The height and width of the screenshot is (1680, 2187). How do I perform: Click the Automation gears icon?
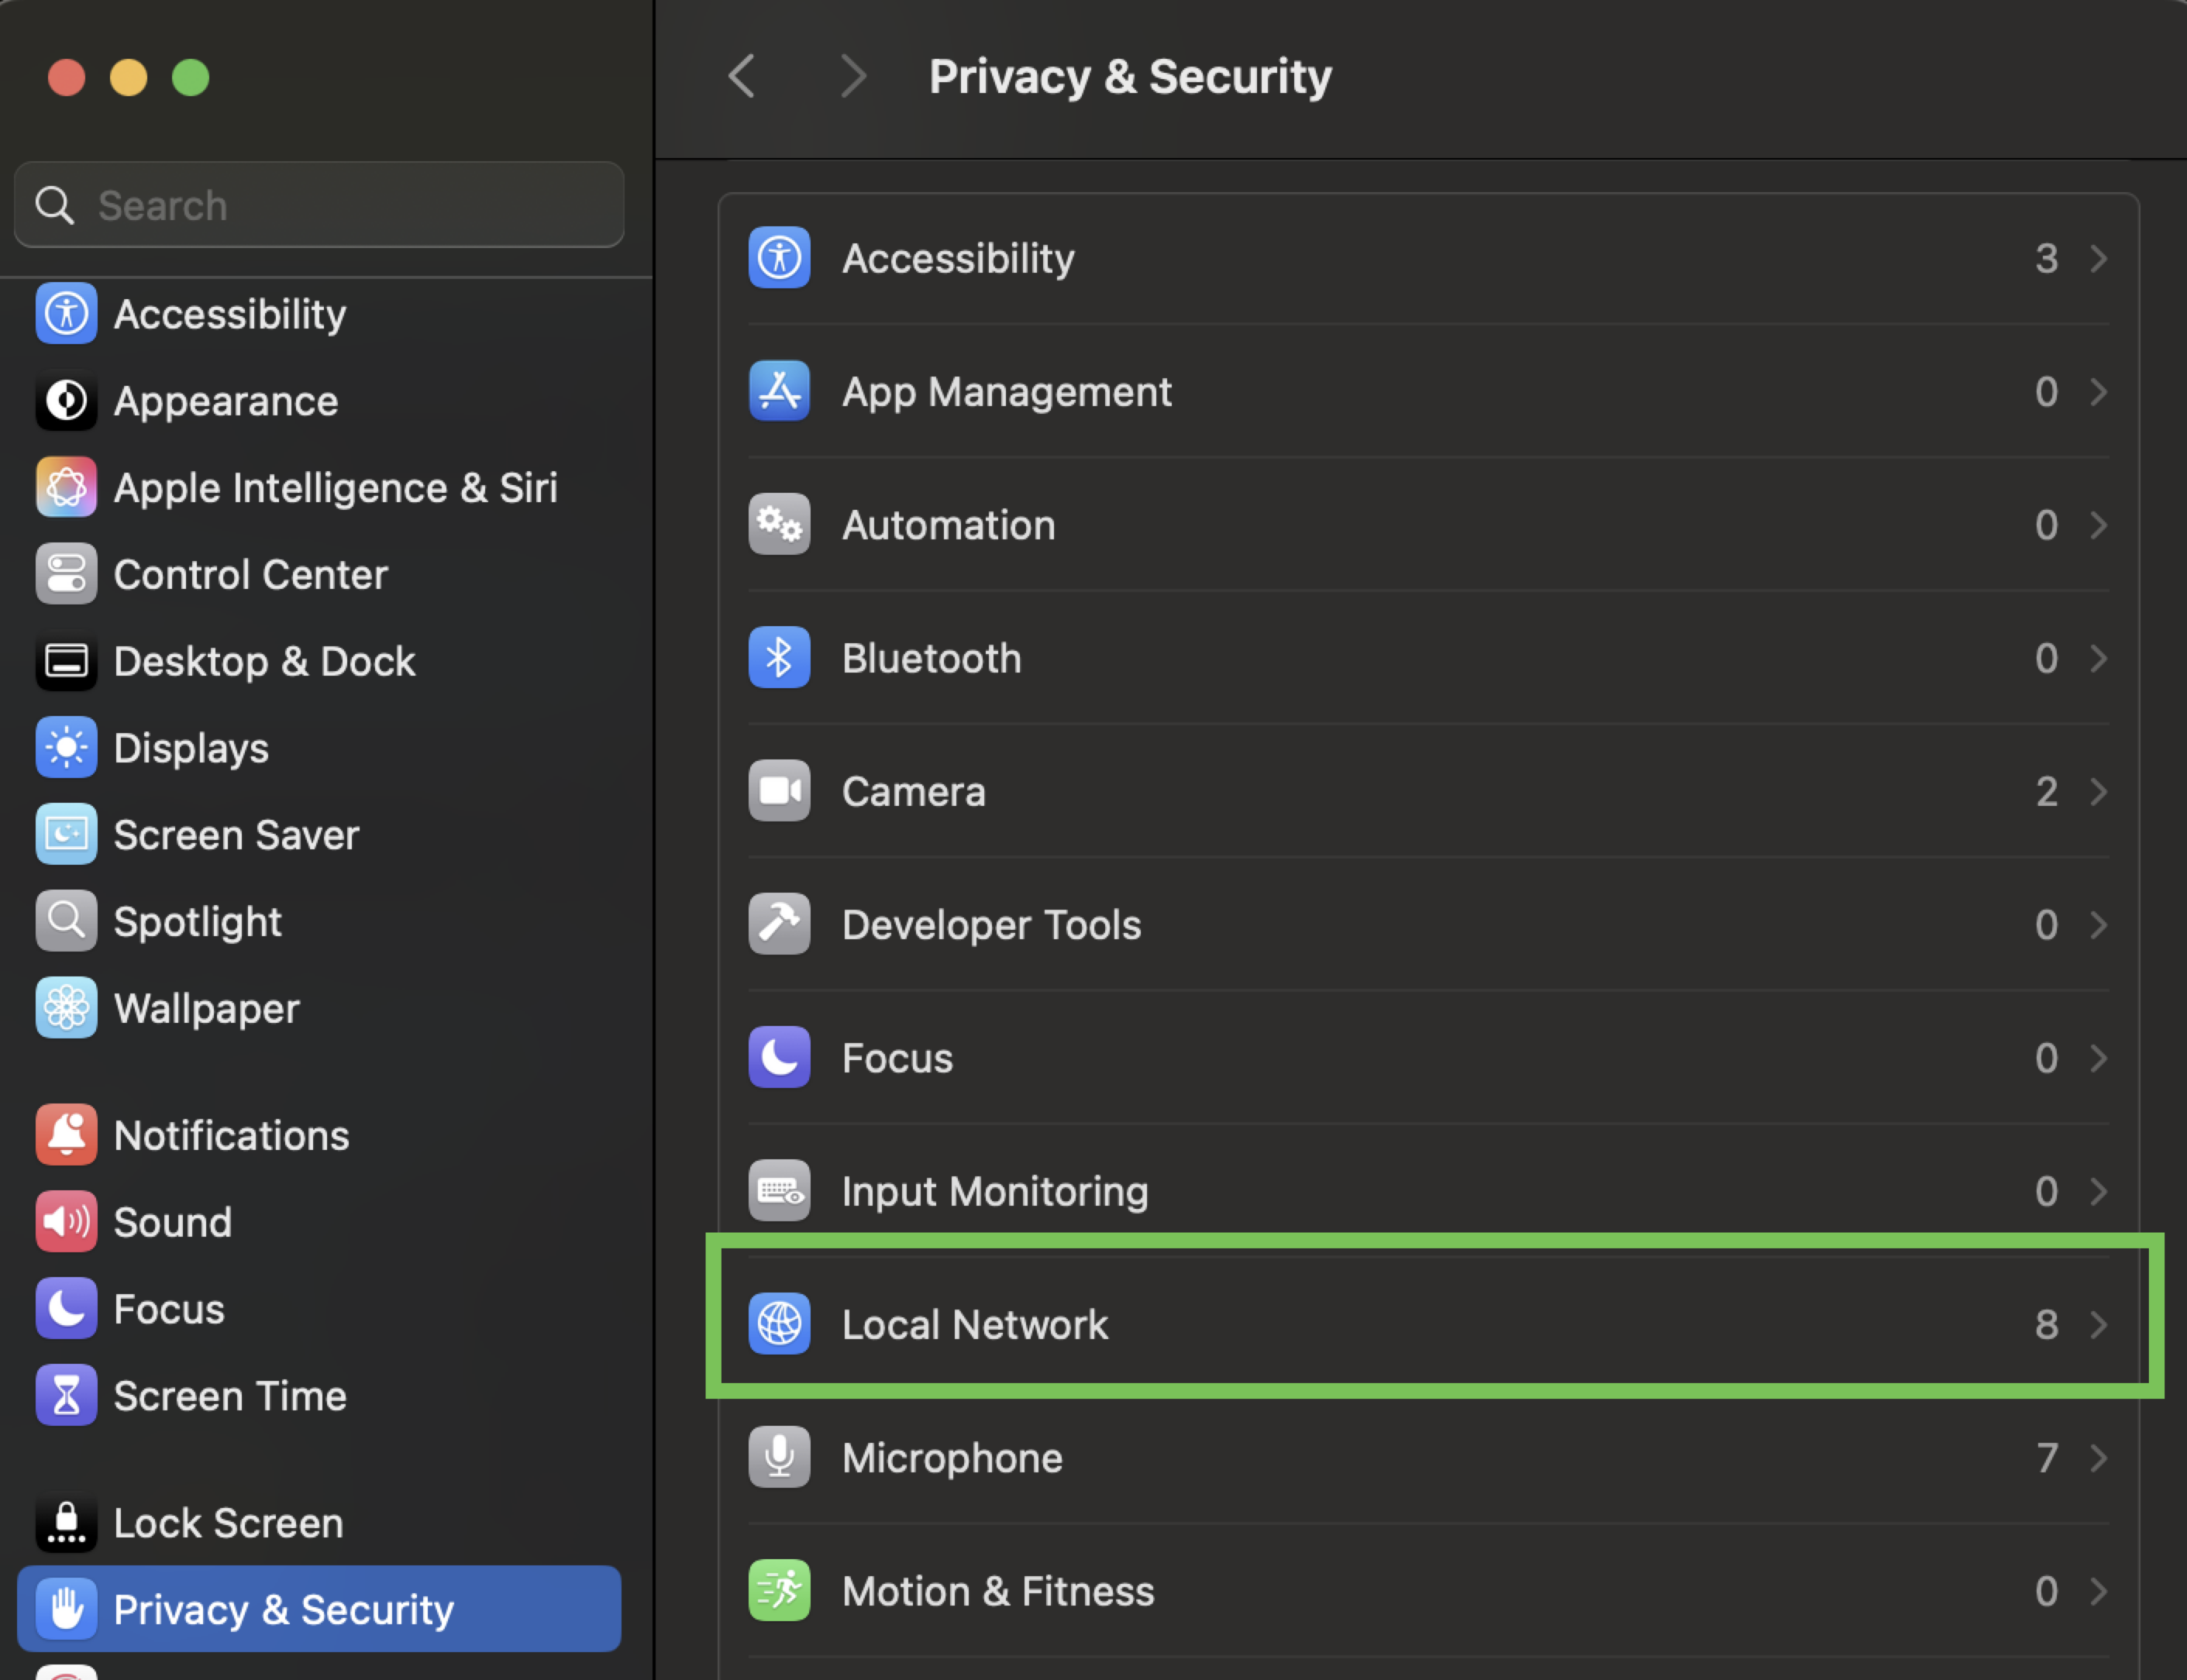coord(779,524)
